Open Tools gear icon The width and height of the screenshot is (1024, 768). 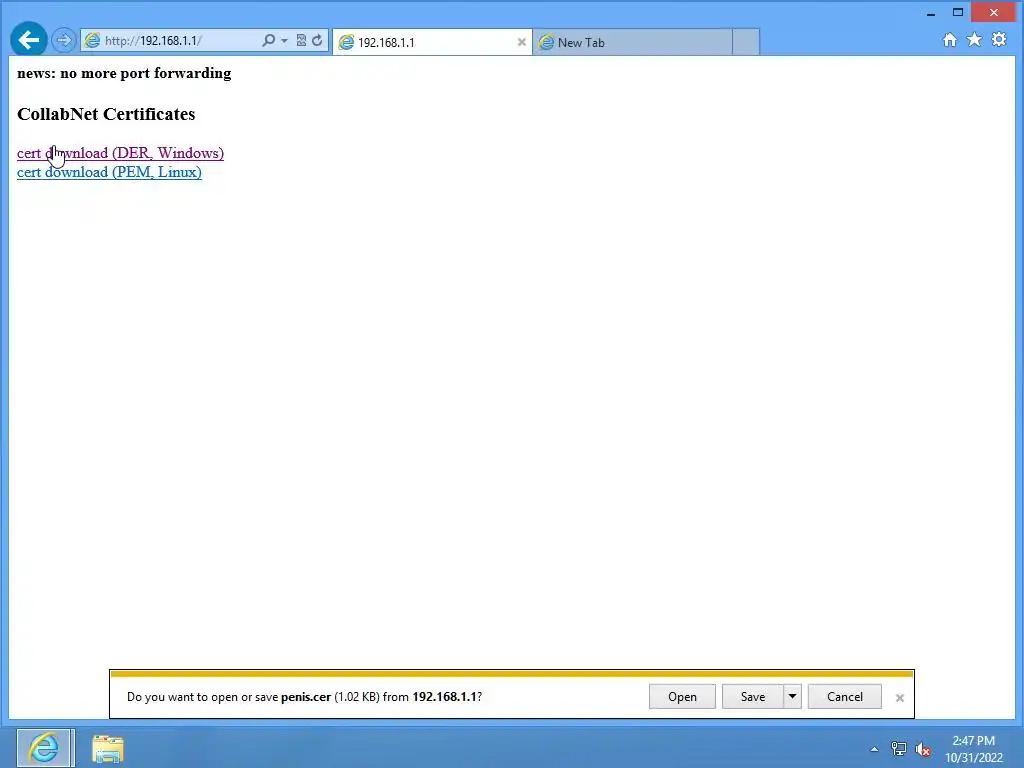click(999, 40)
